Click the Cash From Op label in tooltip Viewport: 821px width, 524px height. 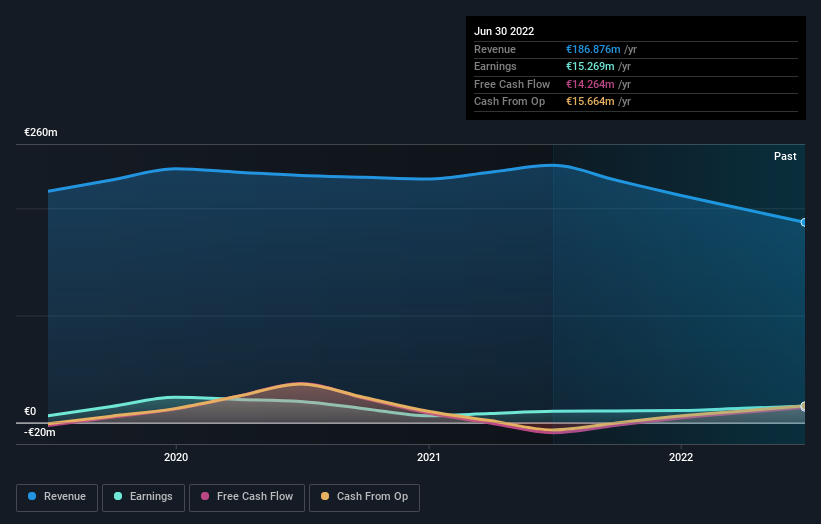(x=509, y=102)
